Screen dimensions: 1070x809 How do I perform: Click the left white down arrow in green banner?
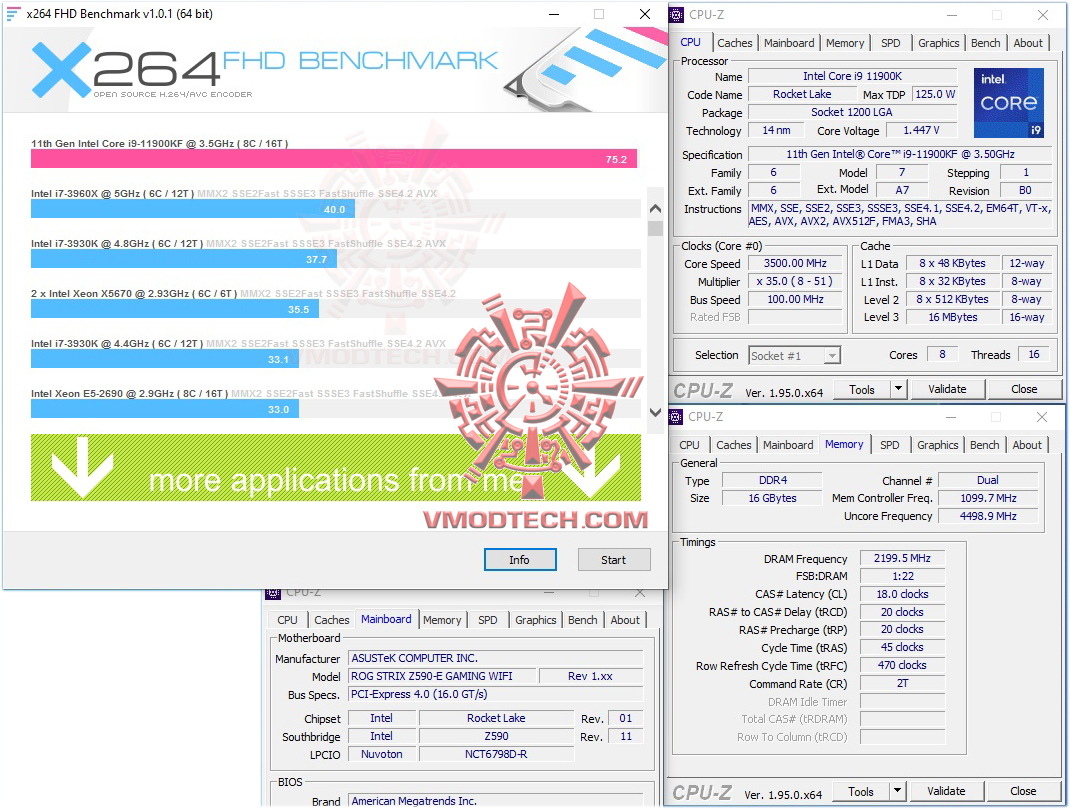point(82,467)
